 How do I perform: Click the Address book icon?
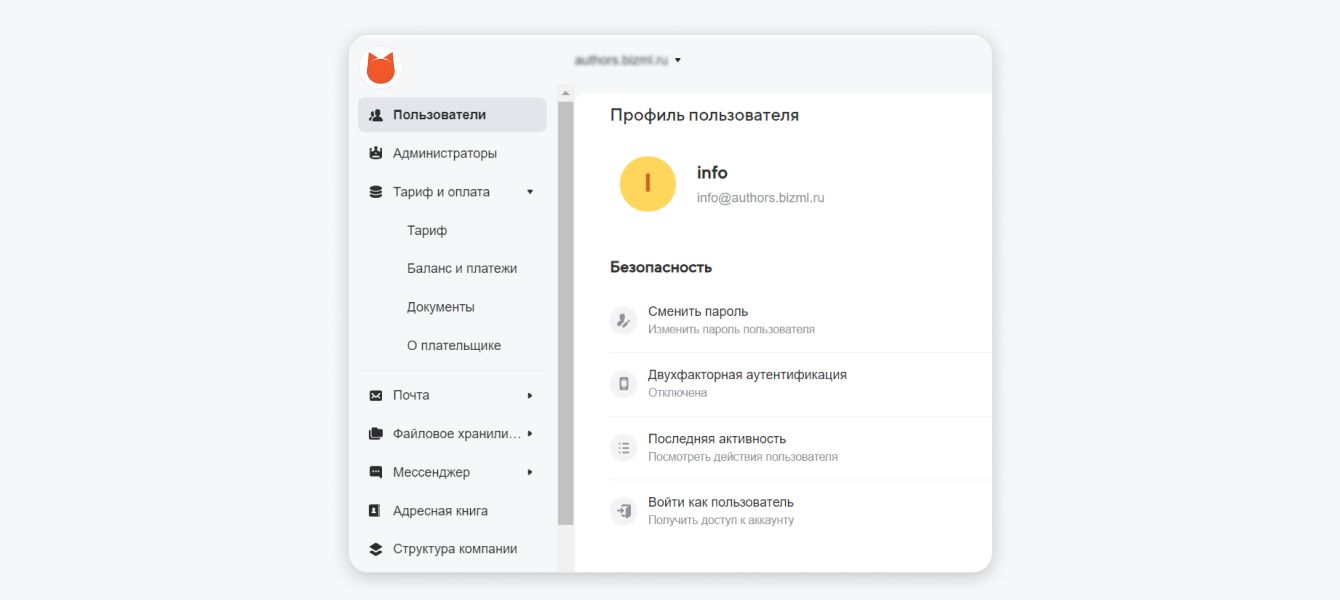[x=376, y=511]
